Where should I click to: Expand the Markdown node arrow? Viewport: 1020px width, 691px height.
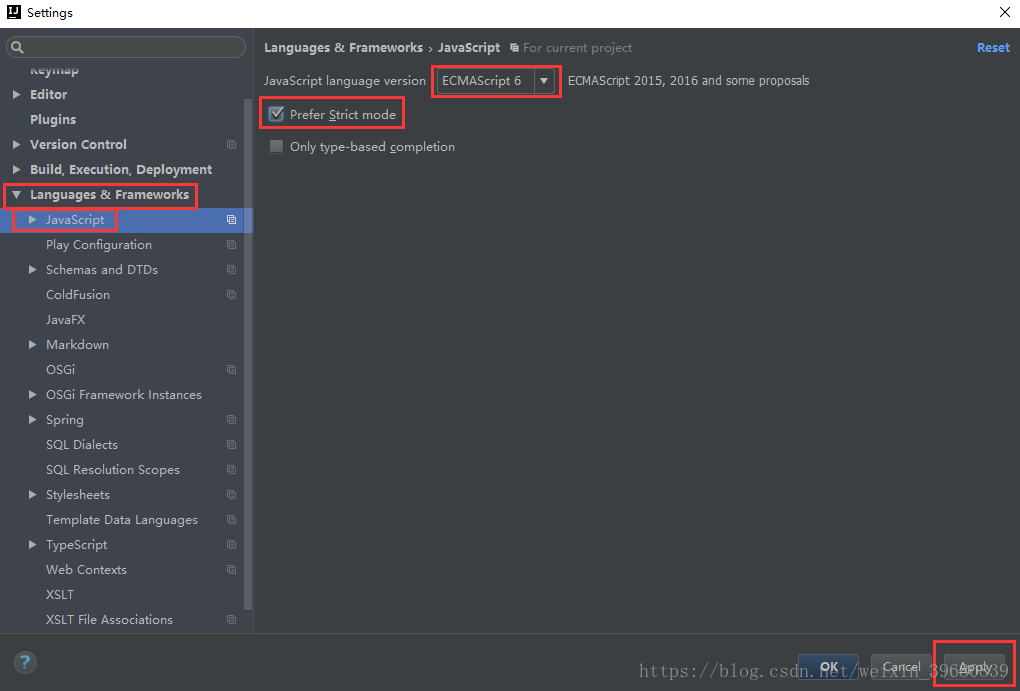(x=33, y=345)
